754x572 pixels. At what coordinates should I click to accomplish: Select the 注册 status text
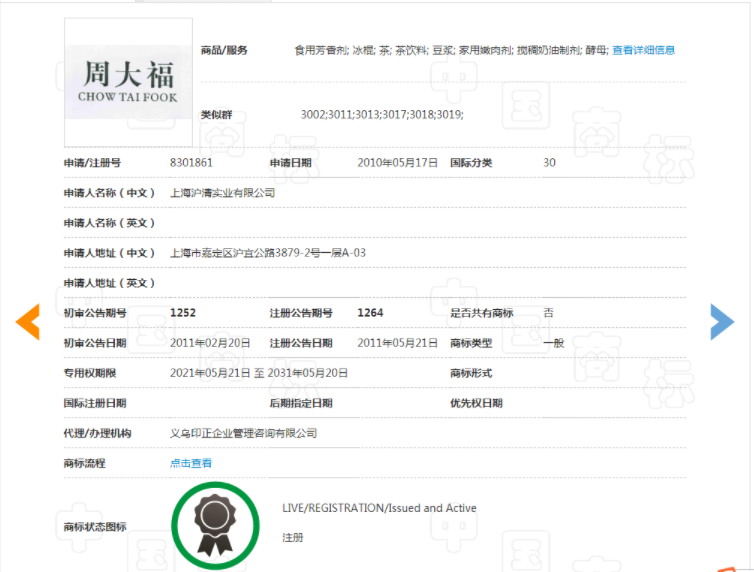coord(293,537)
